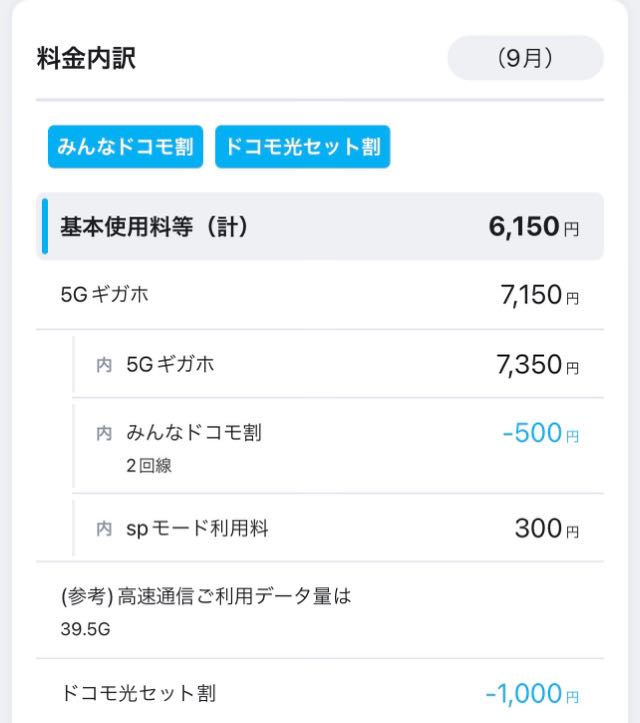The height and width of the screenshot is (723, 640).
Task: Select the inner 5Gギガホ 7,350円 item
Action: 338,364
